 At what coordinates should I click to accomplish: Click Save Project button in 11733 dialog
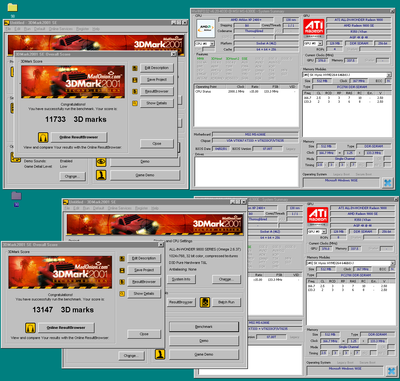(157, 80)
